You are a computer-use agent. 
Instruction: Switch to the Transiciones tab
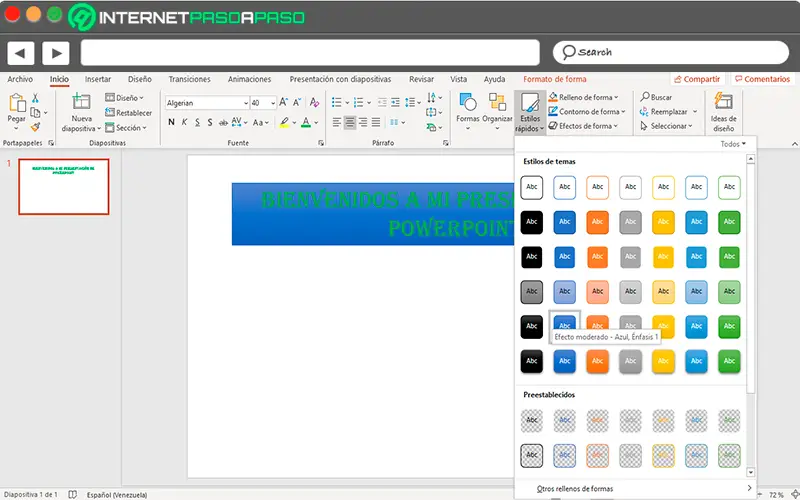(189, 79)
